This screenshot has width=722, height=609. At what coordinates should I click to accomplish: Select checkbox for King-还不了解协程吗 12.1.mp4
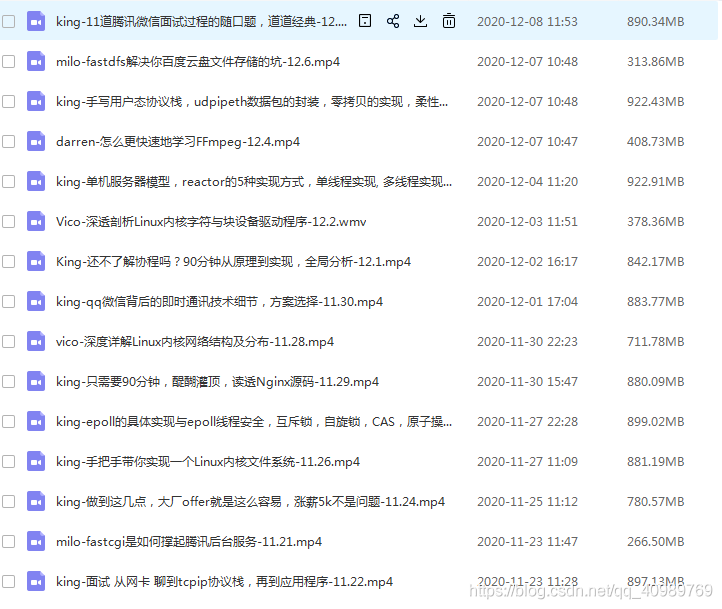tap(8, 261)
